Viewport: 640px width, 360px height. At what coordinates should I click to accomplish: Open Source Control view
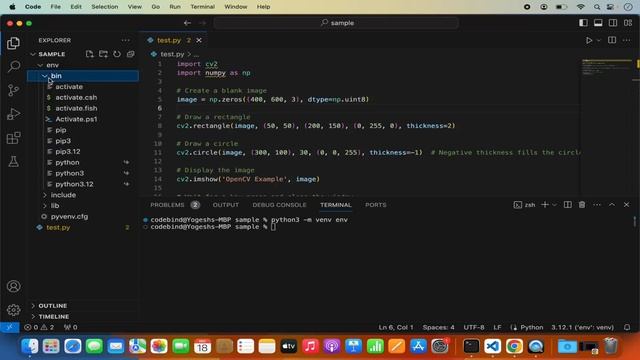[x=13, y=90]
